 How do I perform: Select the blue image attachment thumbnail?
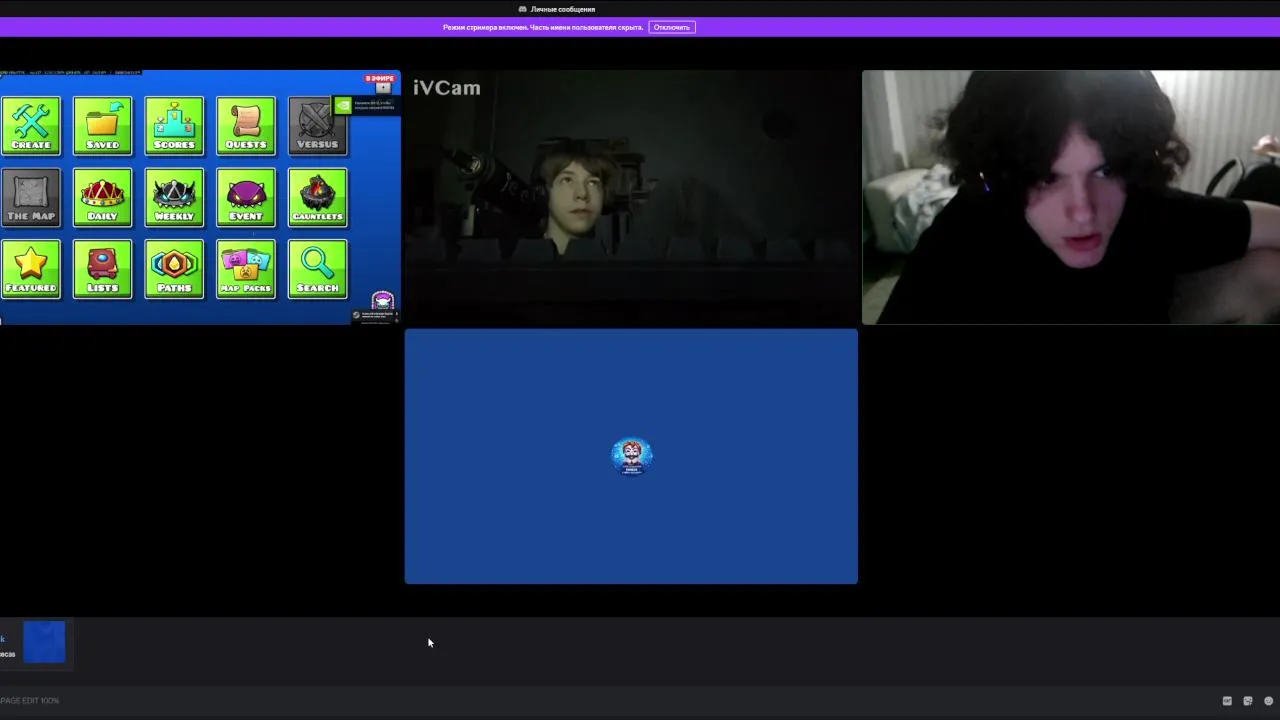[x=44, y=642]
